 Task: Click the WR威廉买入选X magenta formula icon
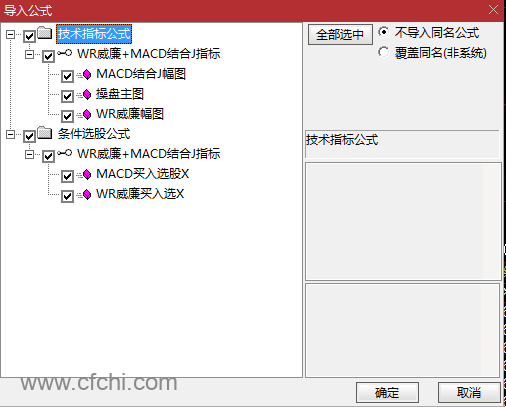(x=87, y=195)
